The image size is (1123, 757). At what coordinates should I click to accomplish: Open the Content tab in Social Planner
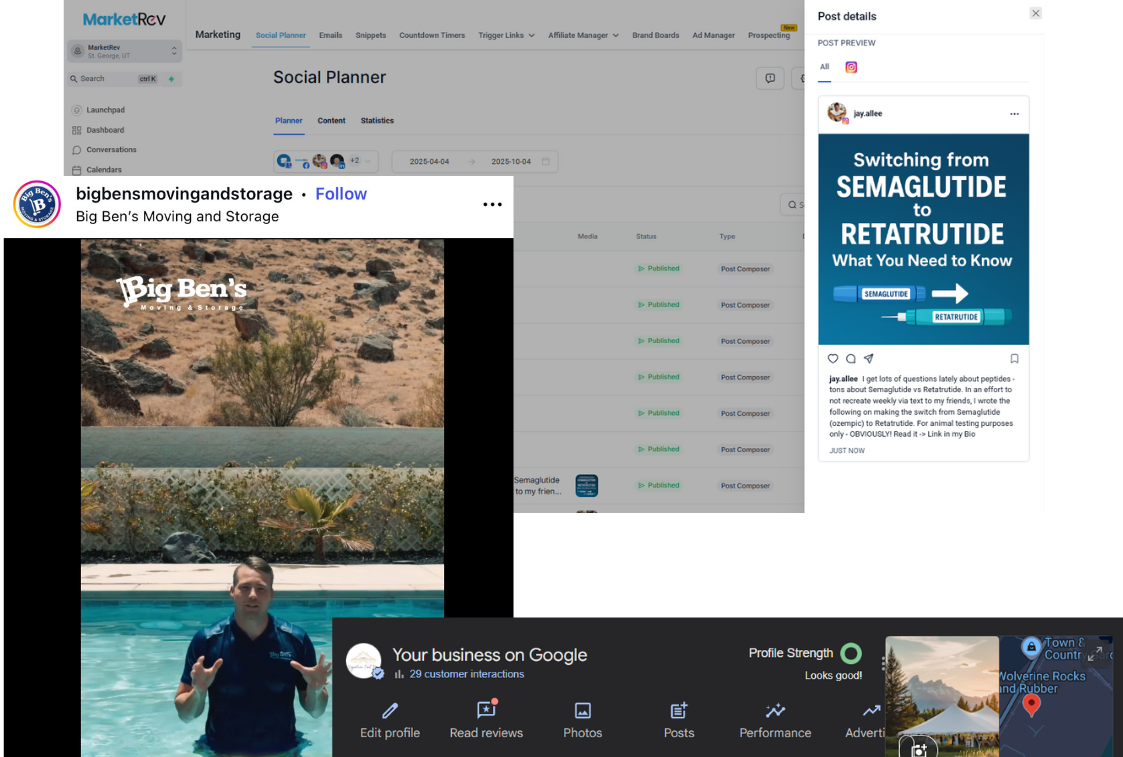tap(331, 121)
